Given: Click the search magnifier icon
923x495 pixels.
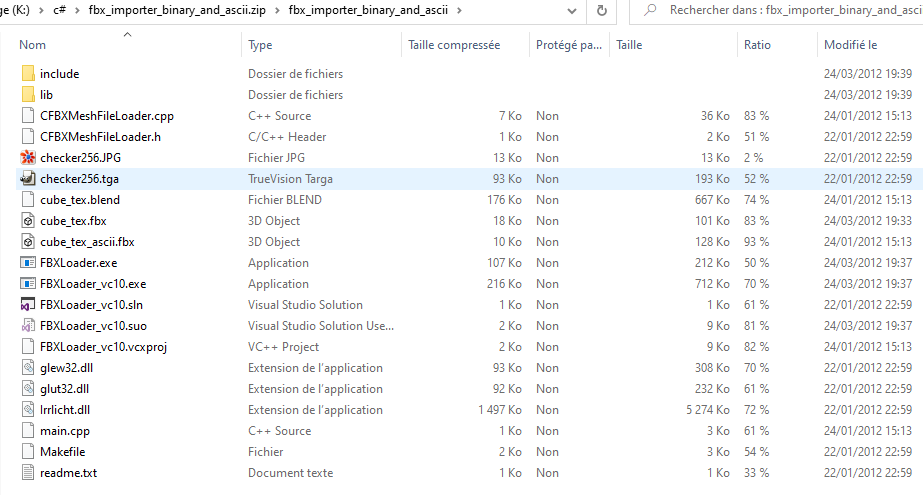Looking at the screenshot, I should (x=650, y=10).
